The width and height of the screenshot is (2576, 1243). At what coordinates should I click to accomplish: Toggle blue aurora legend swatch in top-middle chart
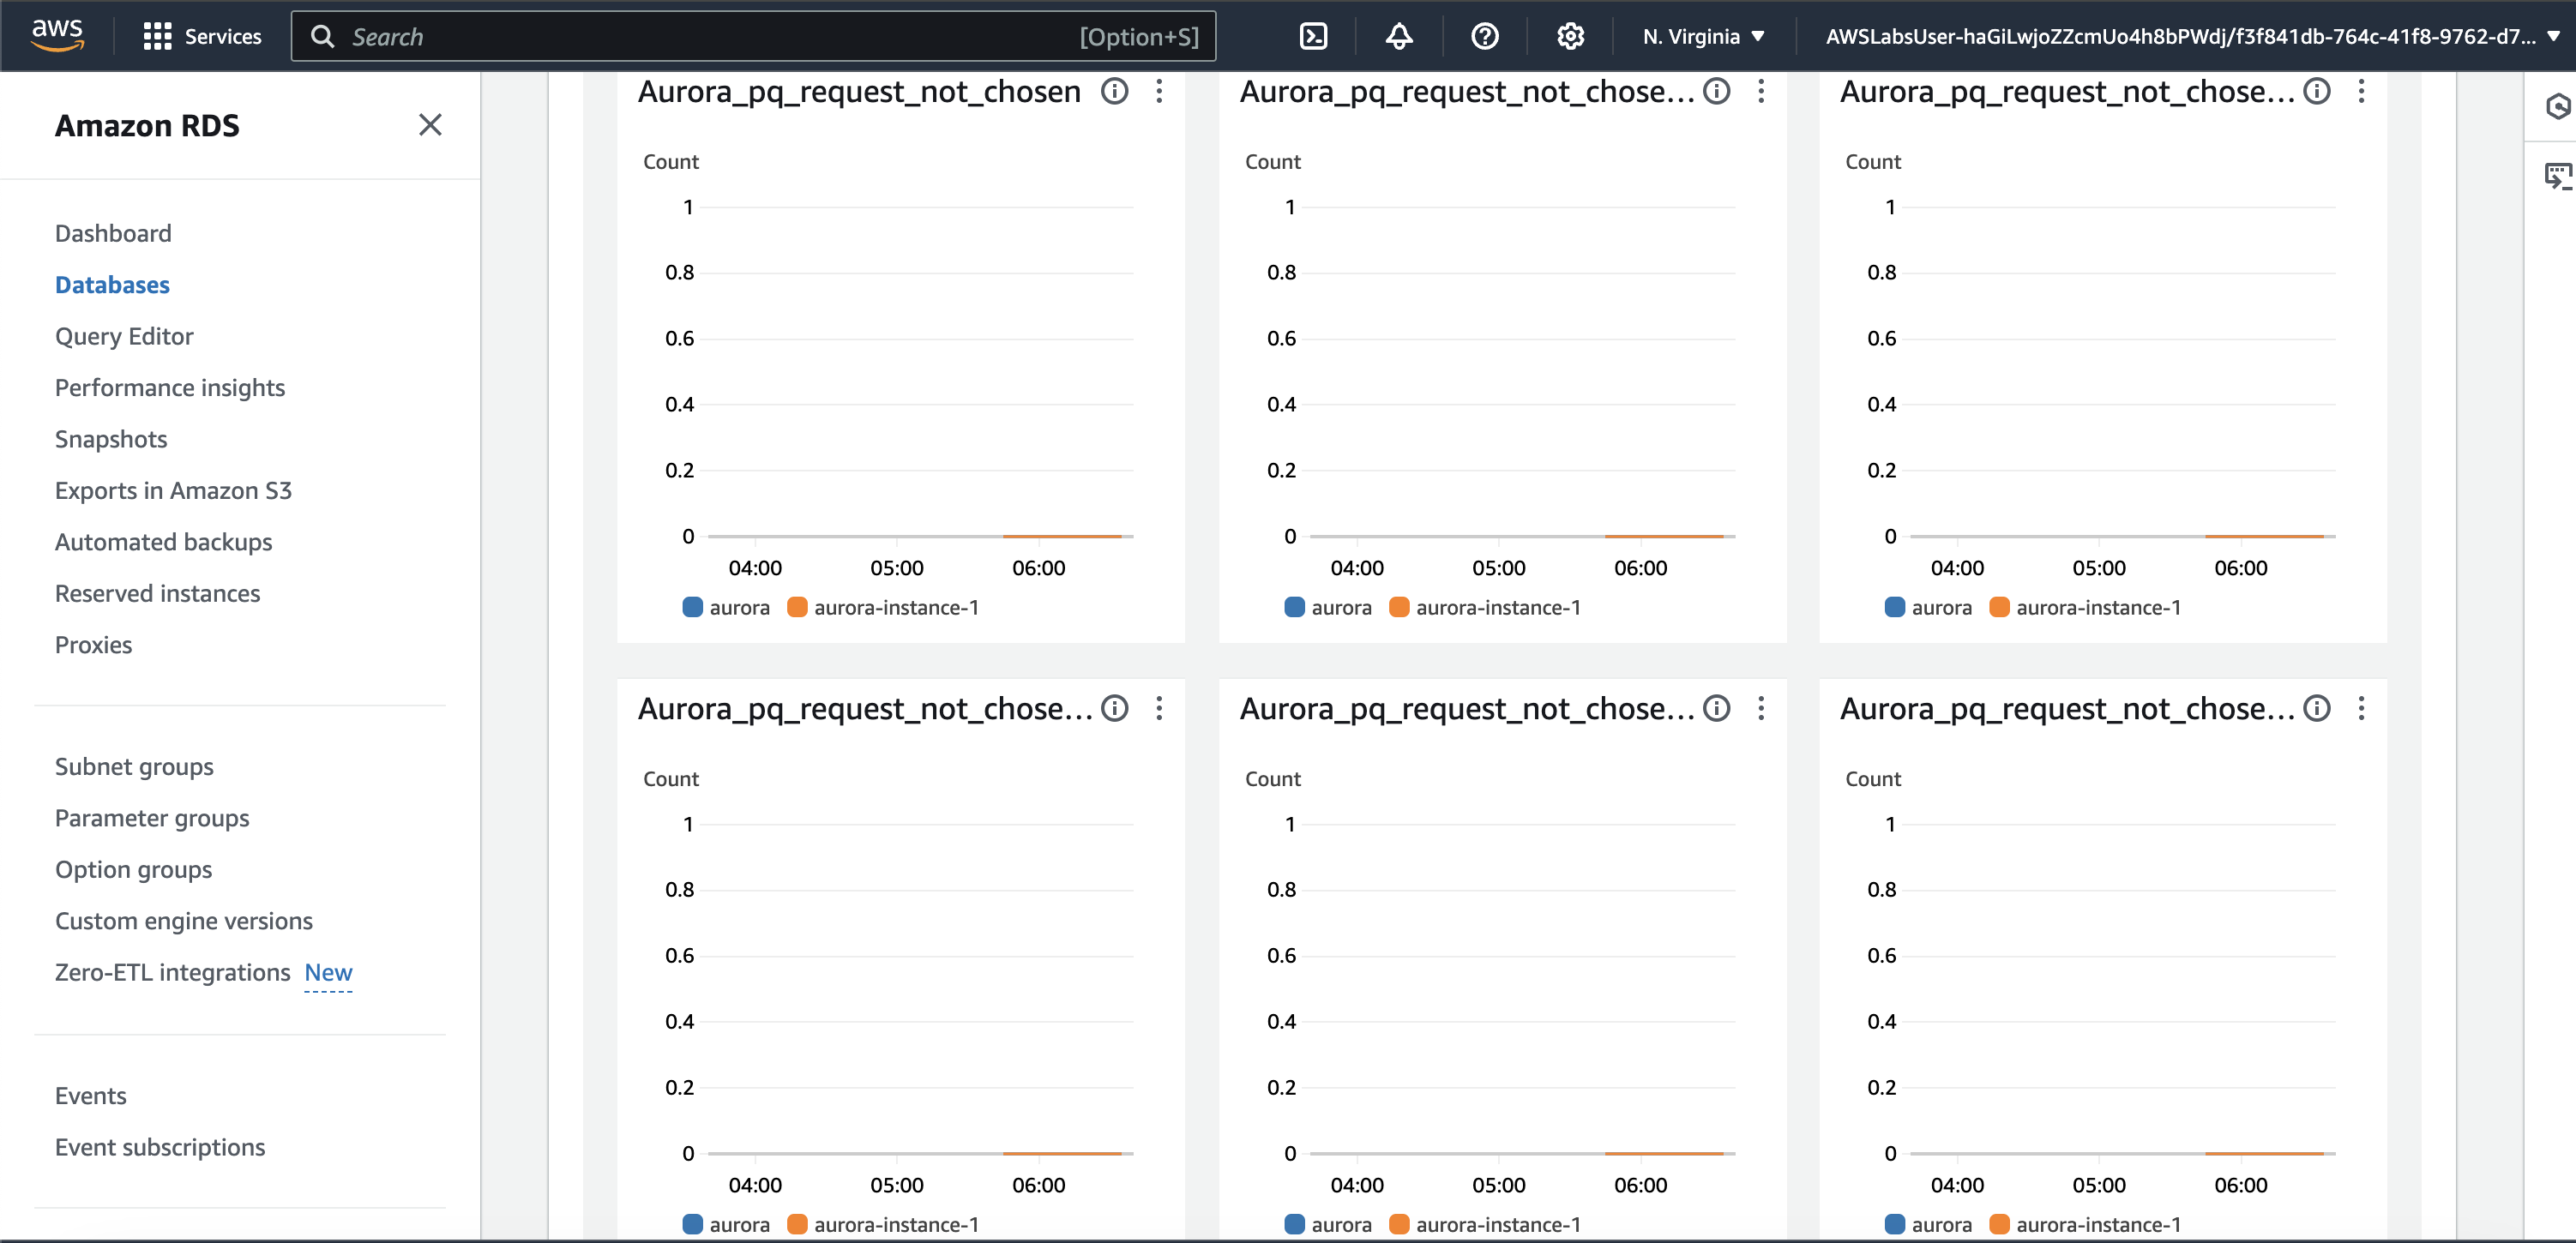coord(1294,607)
